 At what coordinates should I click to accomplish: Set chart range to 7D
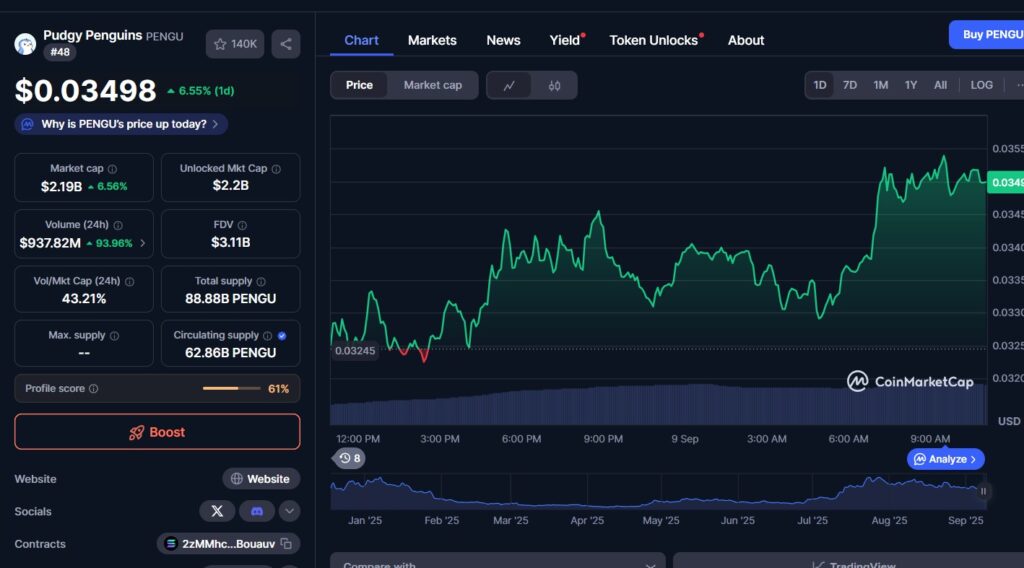(850, 85)
